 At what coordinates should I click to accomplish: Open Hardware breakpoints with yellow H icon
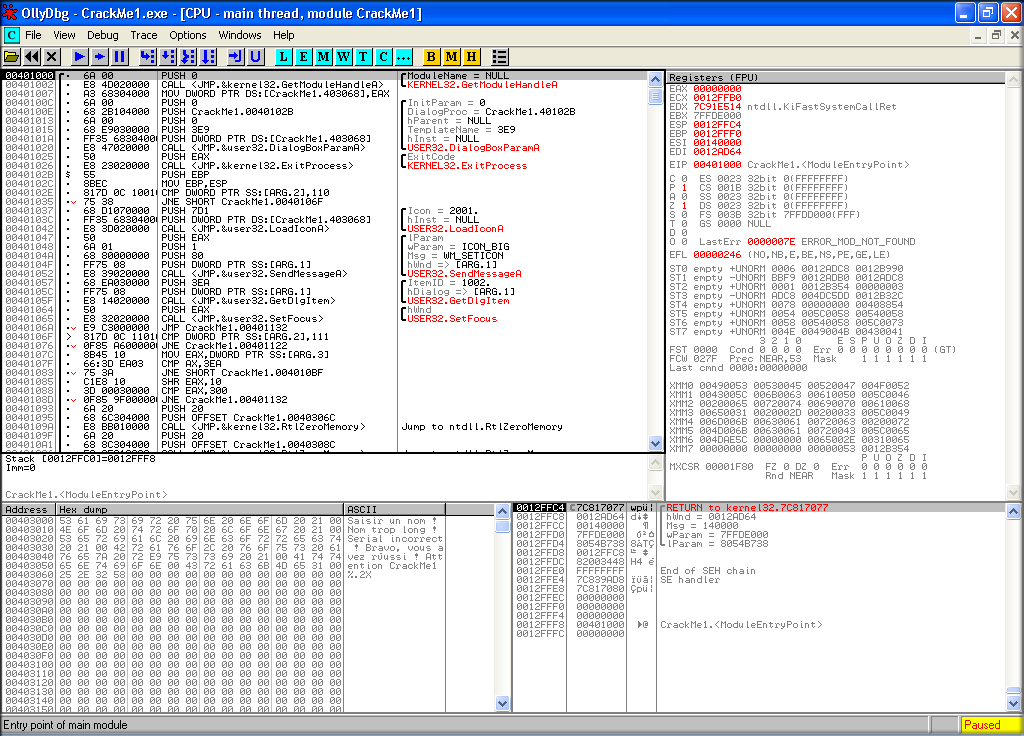(472, 57)
